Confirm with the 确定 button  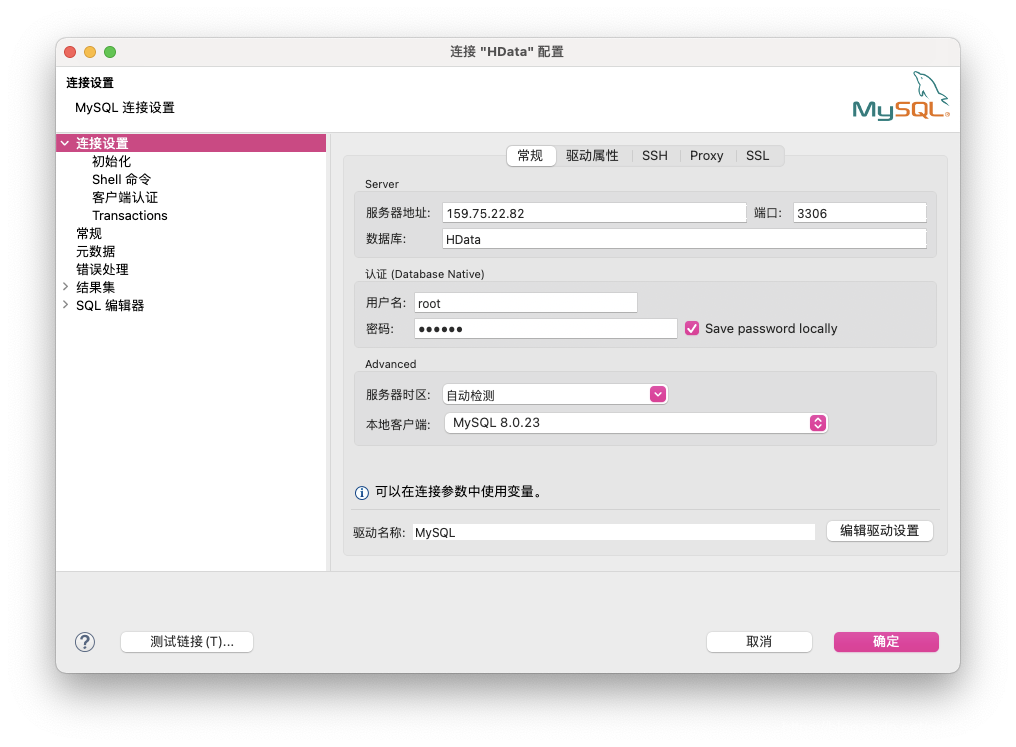click(x=886, y=642)
